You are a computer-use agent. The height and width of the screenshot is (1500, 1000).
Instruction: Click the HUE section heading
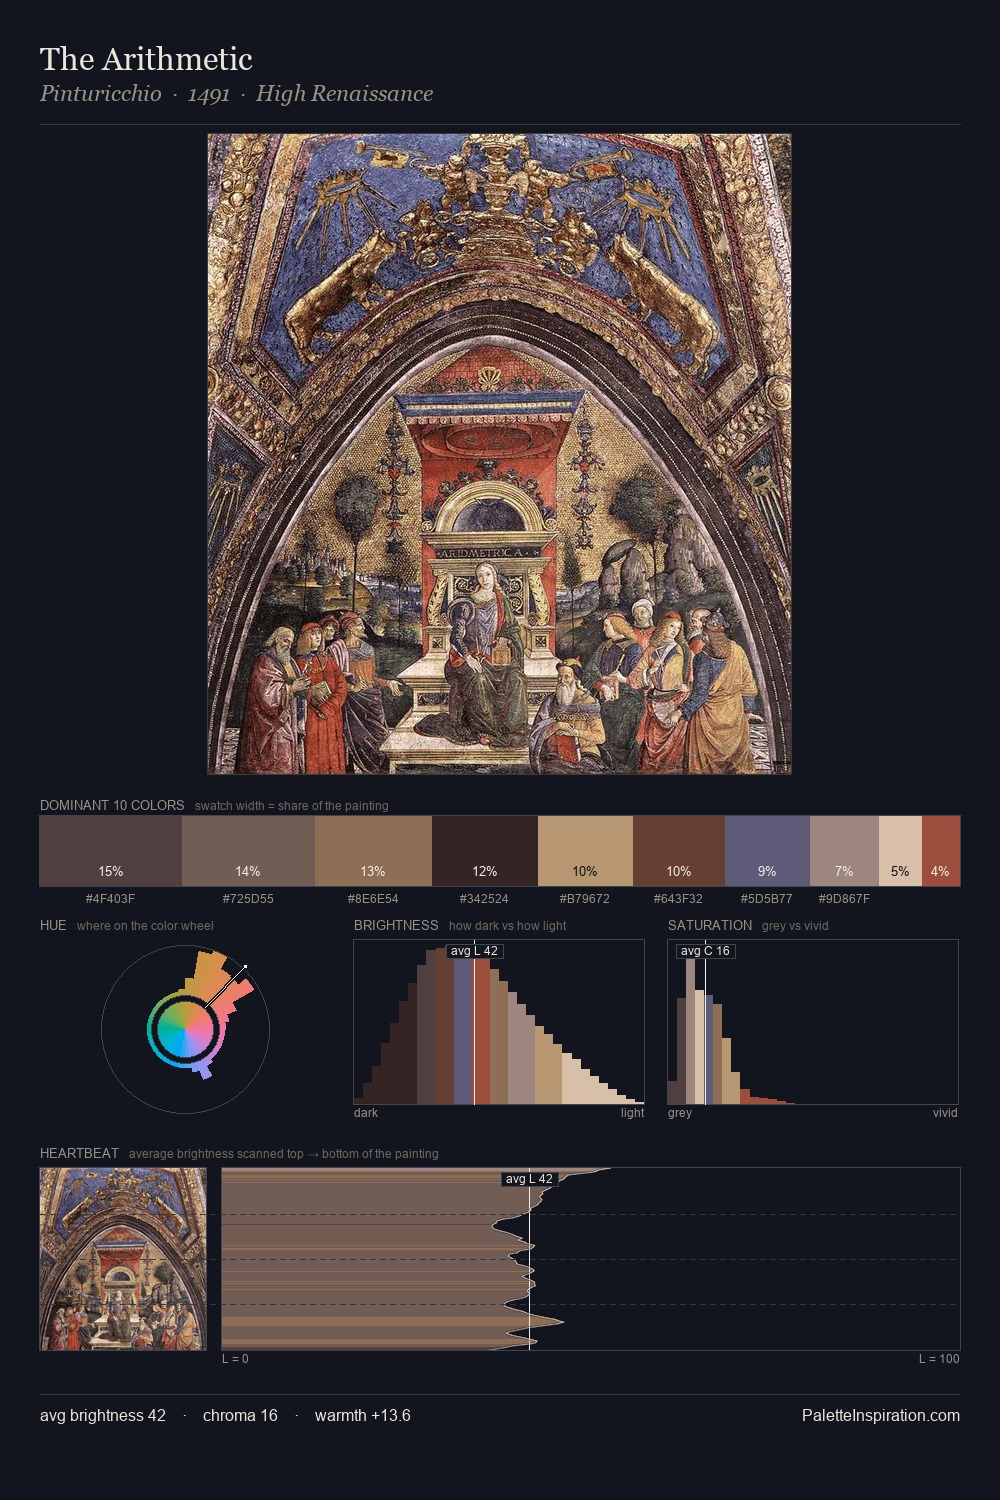(x=53, y=925)
